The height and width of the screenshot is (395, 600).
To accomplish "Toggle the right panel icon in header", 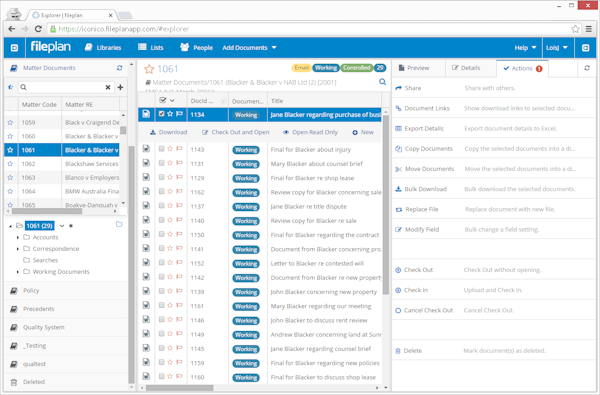I will pos(585,48).
